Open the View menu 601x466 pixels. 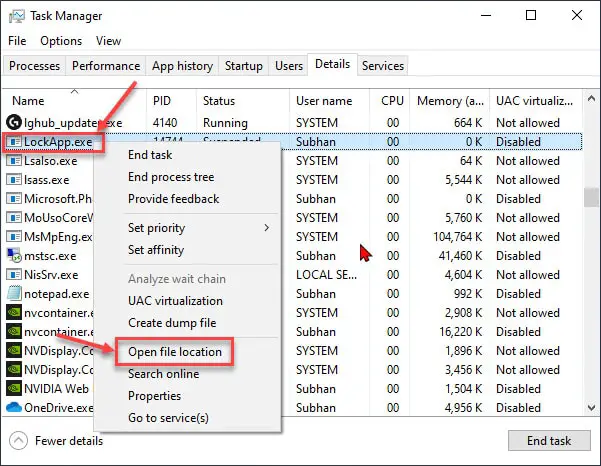coord(108,41)
